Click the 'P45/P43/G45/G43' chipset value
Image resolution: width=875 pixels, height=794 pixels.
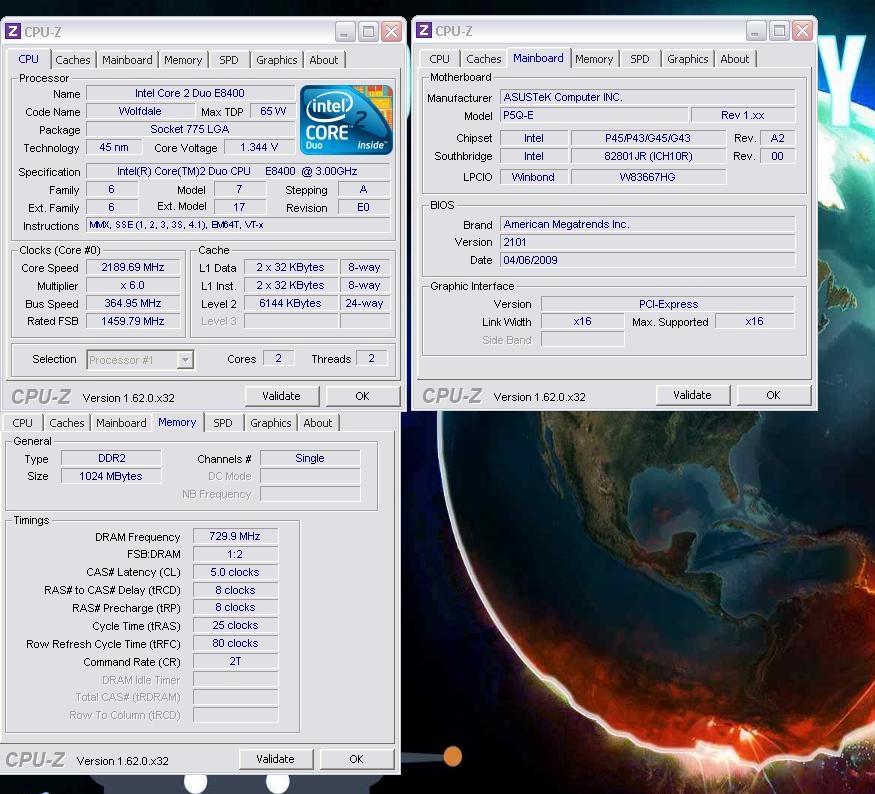648,138
